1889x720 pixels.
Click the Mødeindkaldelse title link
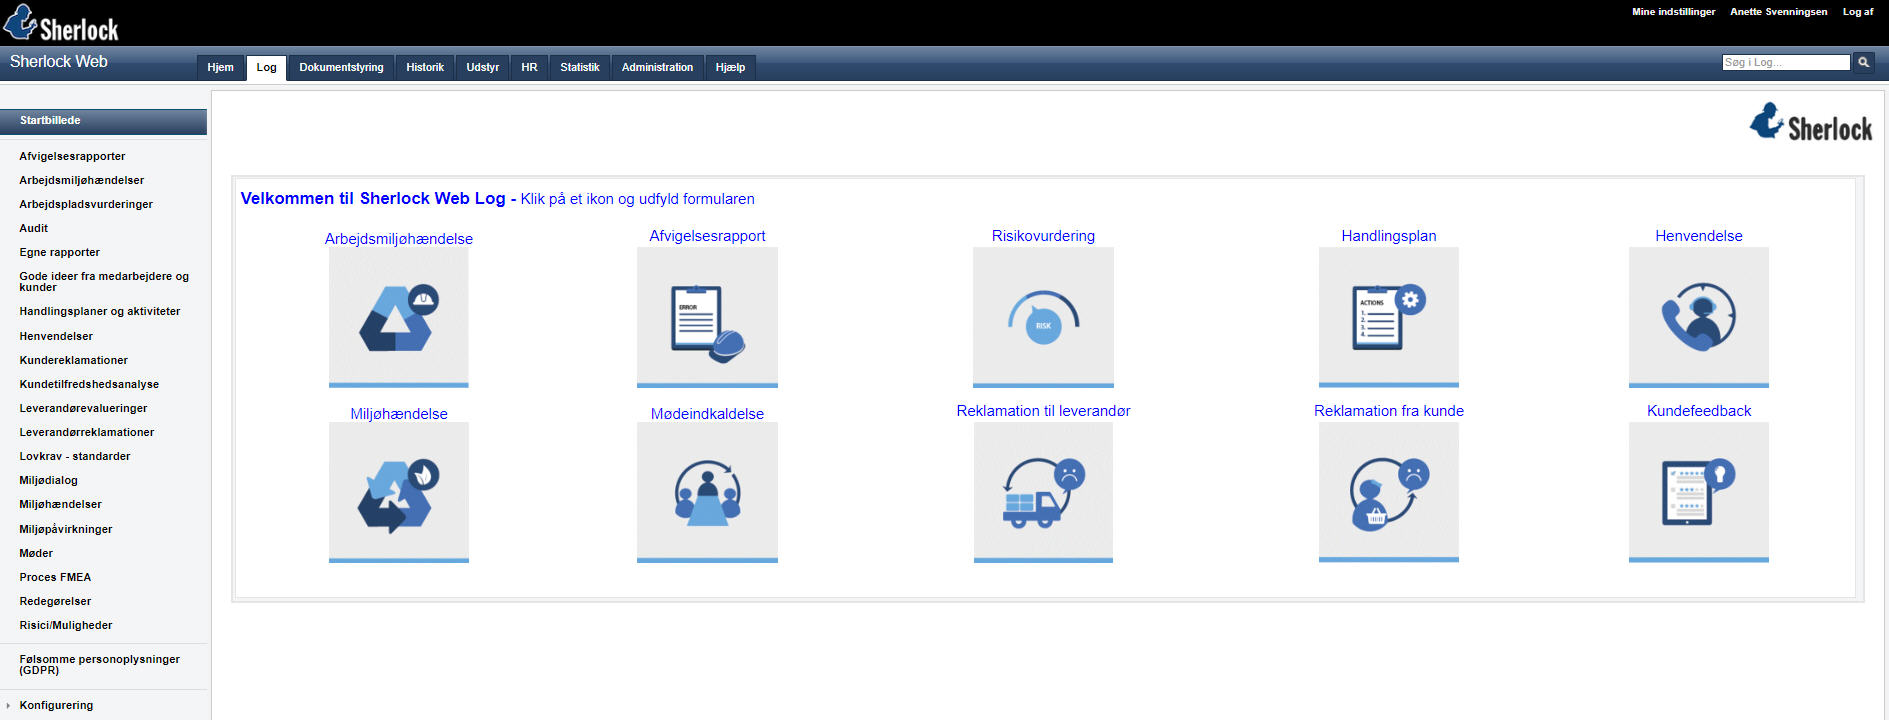pyautogui.click(x=707, y=414)
